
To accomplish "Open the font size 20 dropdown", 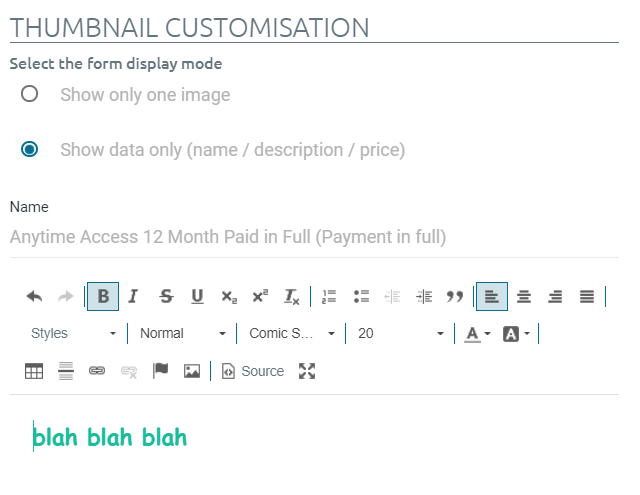I will pyautogui.click(x=399, y=333).
